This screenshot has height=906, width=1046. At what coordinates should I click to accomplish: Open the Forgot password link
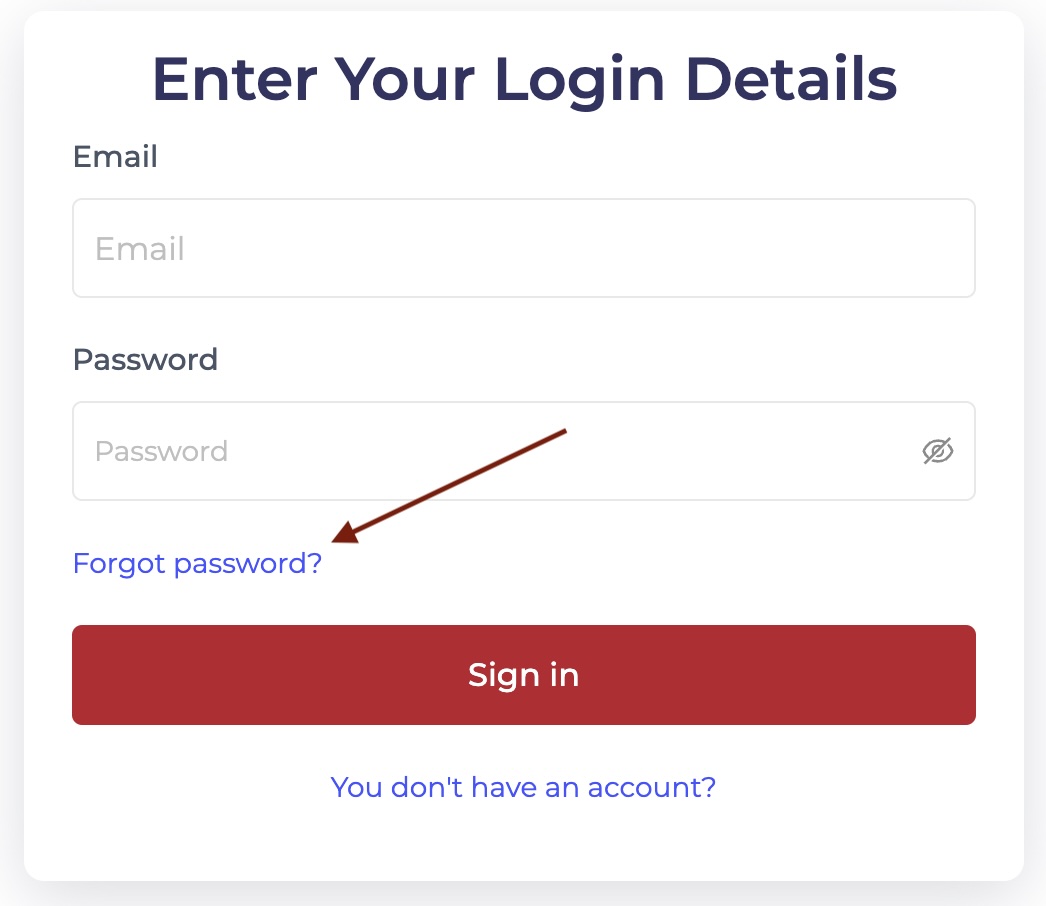[x=197, y=564]
